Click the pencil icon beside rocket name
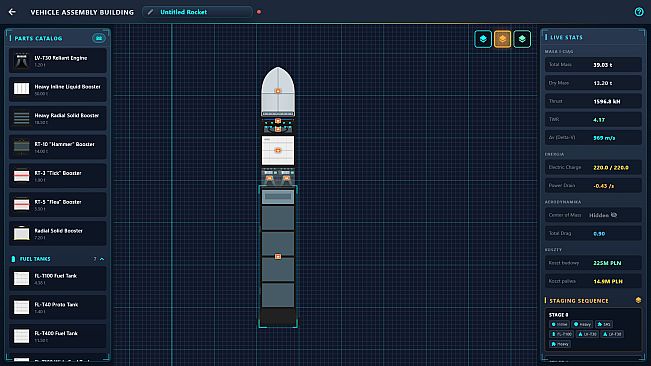The width and height of the screenshot is (651, 366). (151, 12)
